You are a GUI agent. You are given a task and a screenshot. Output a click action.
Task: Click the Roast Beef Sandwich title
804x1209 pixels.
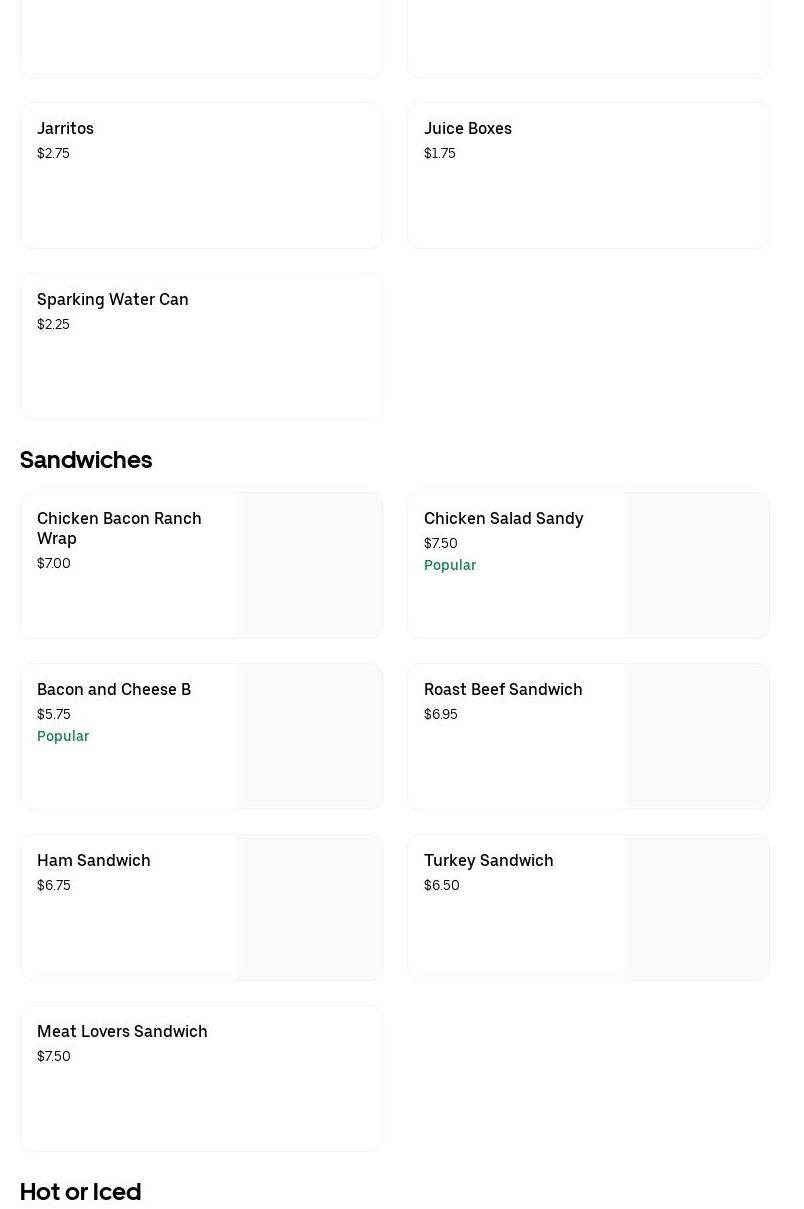pyautogui.click(x=503, y=690)
